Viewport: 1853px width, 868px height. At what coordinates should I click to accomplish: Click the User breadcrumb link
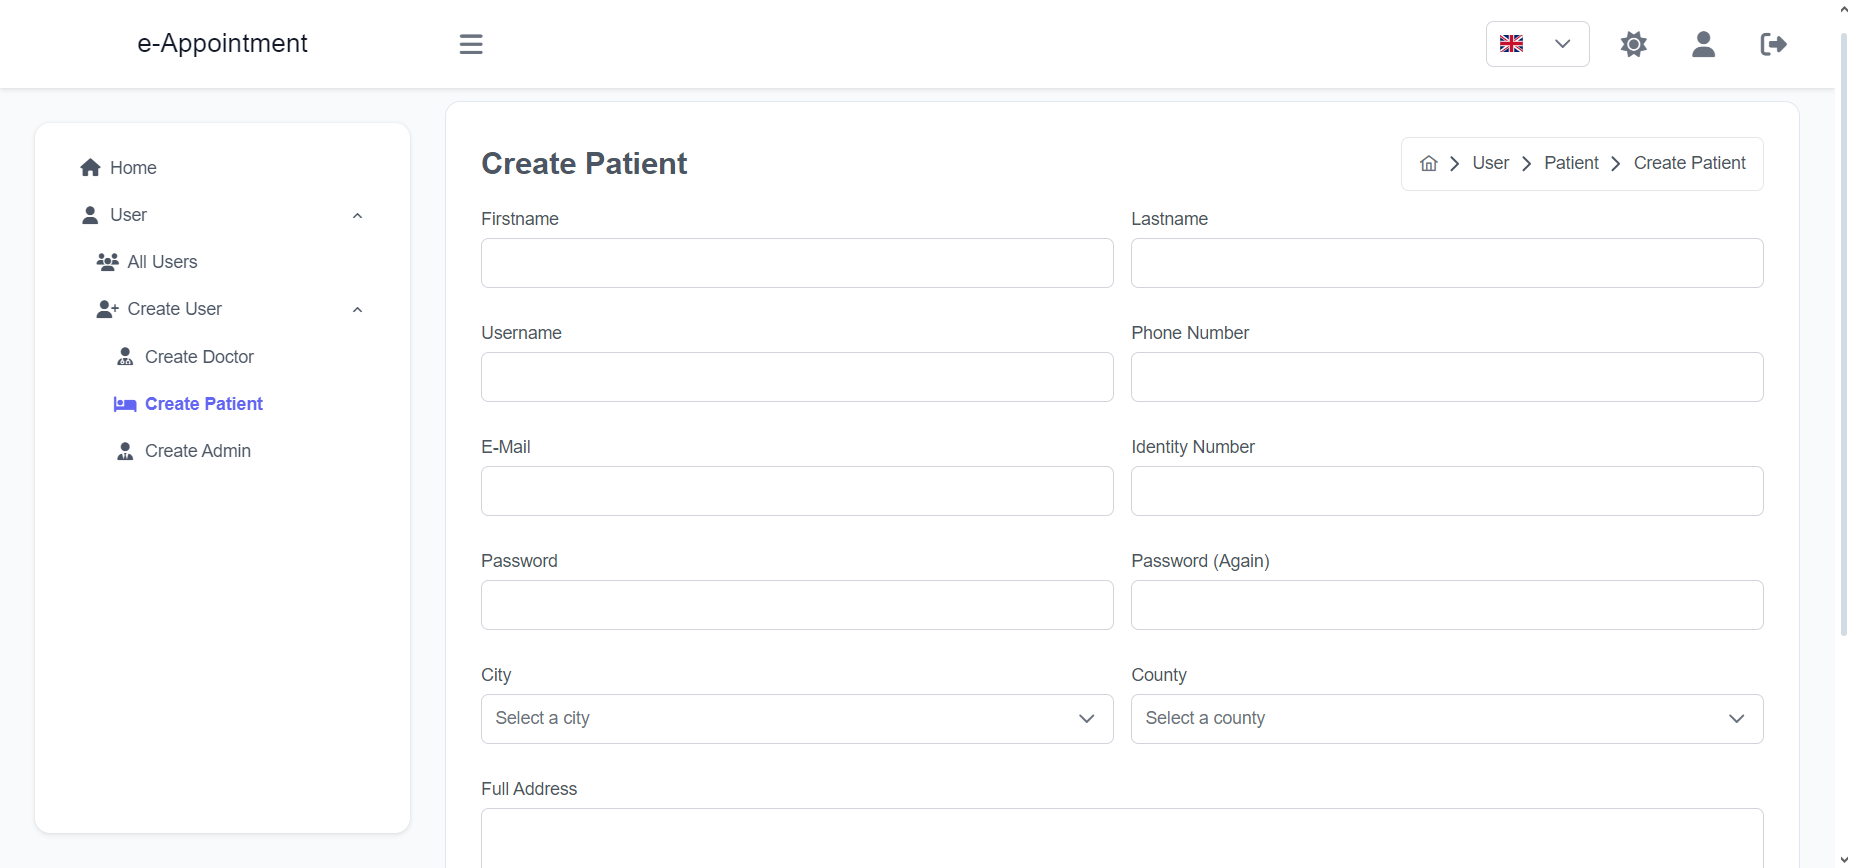tap(1490, 163)
